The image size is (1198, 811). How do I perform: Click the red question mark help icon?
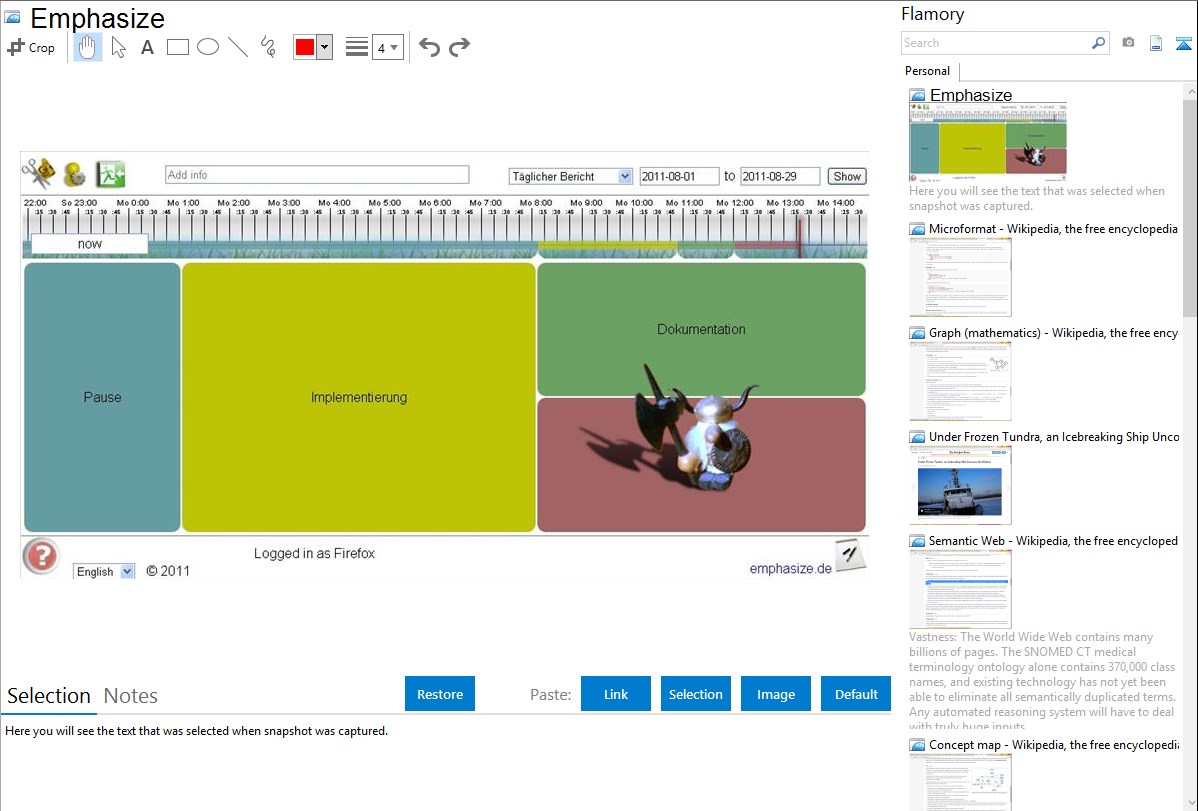(x=40, y=556)
